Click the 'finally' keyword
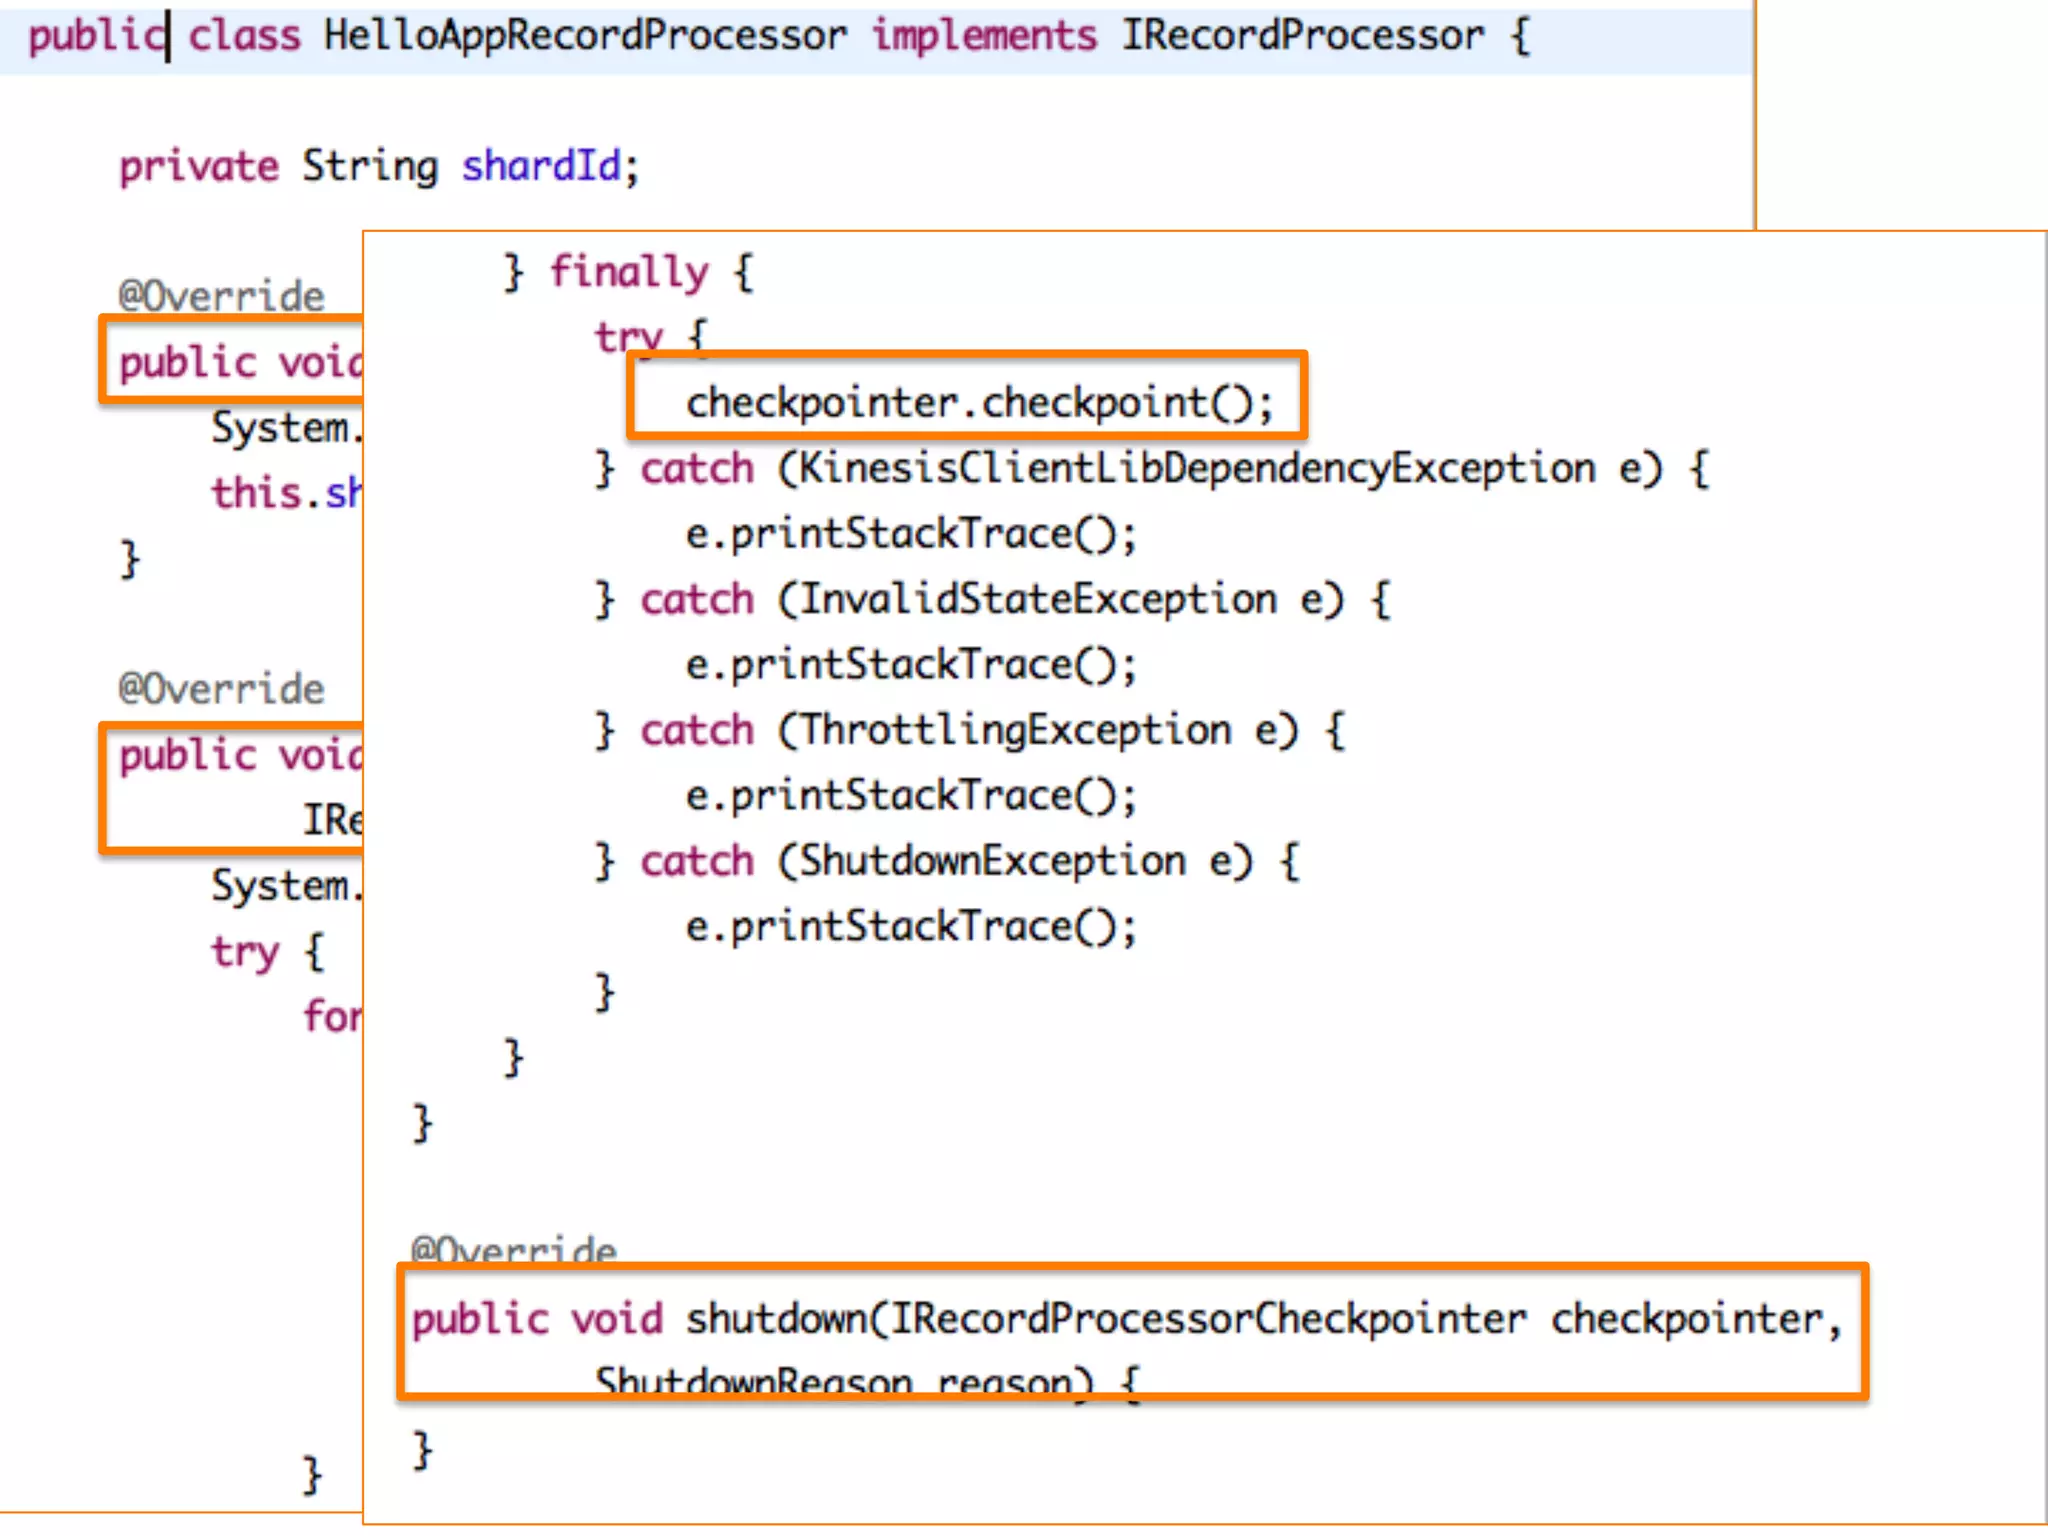 (629, 272)
